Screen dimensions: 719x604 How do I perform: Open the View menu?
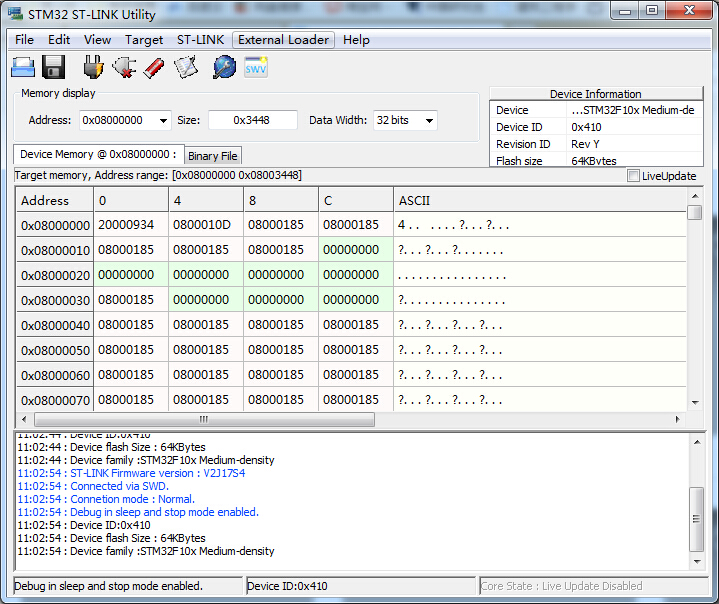click(x=97, y=40)
